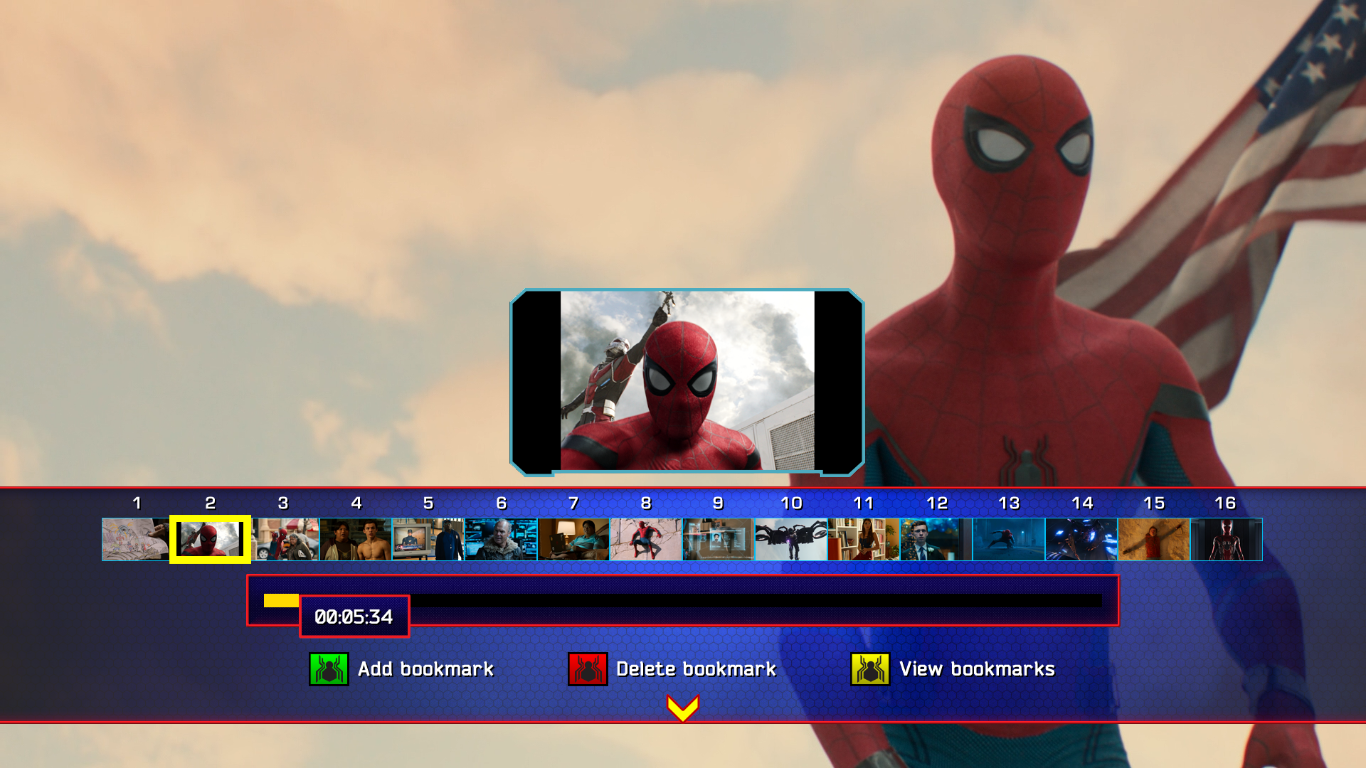Screen dimensions: 1366x768
Task: Select the Delete bookmark label
Action: [x=696, y=669]
